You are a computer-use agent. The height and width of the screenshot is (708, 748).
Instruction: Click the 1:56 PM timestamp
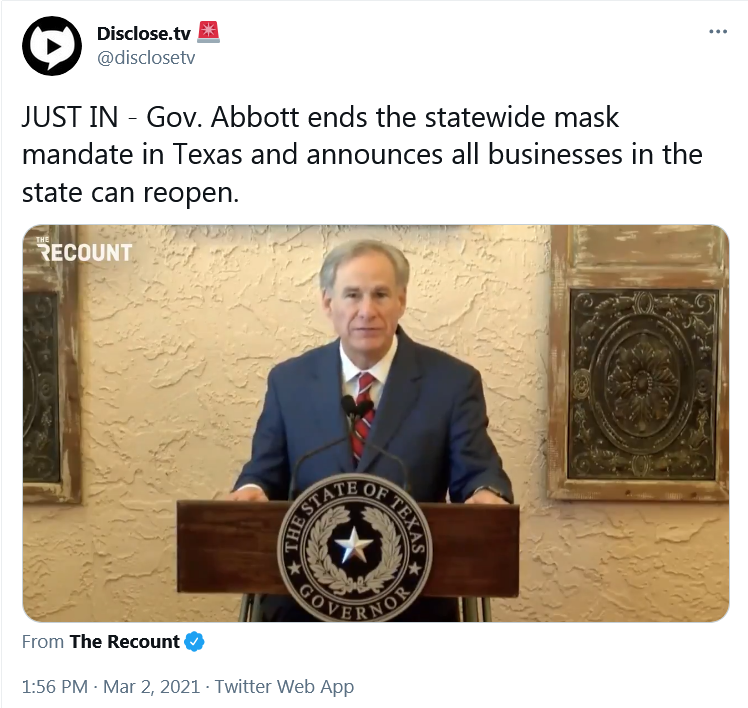55,687
